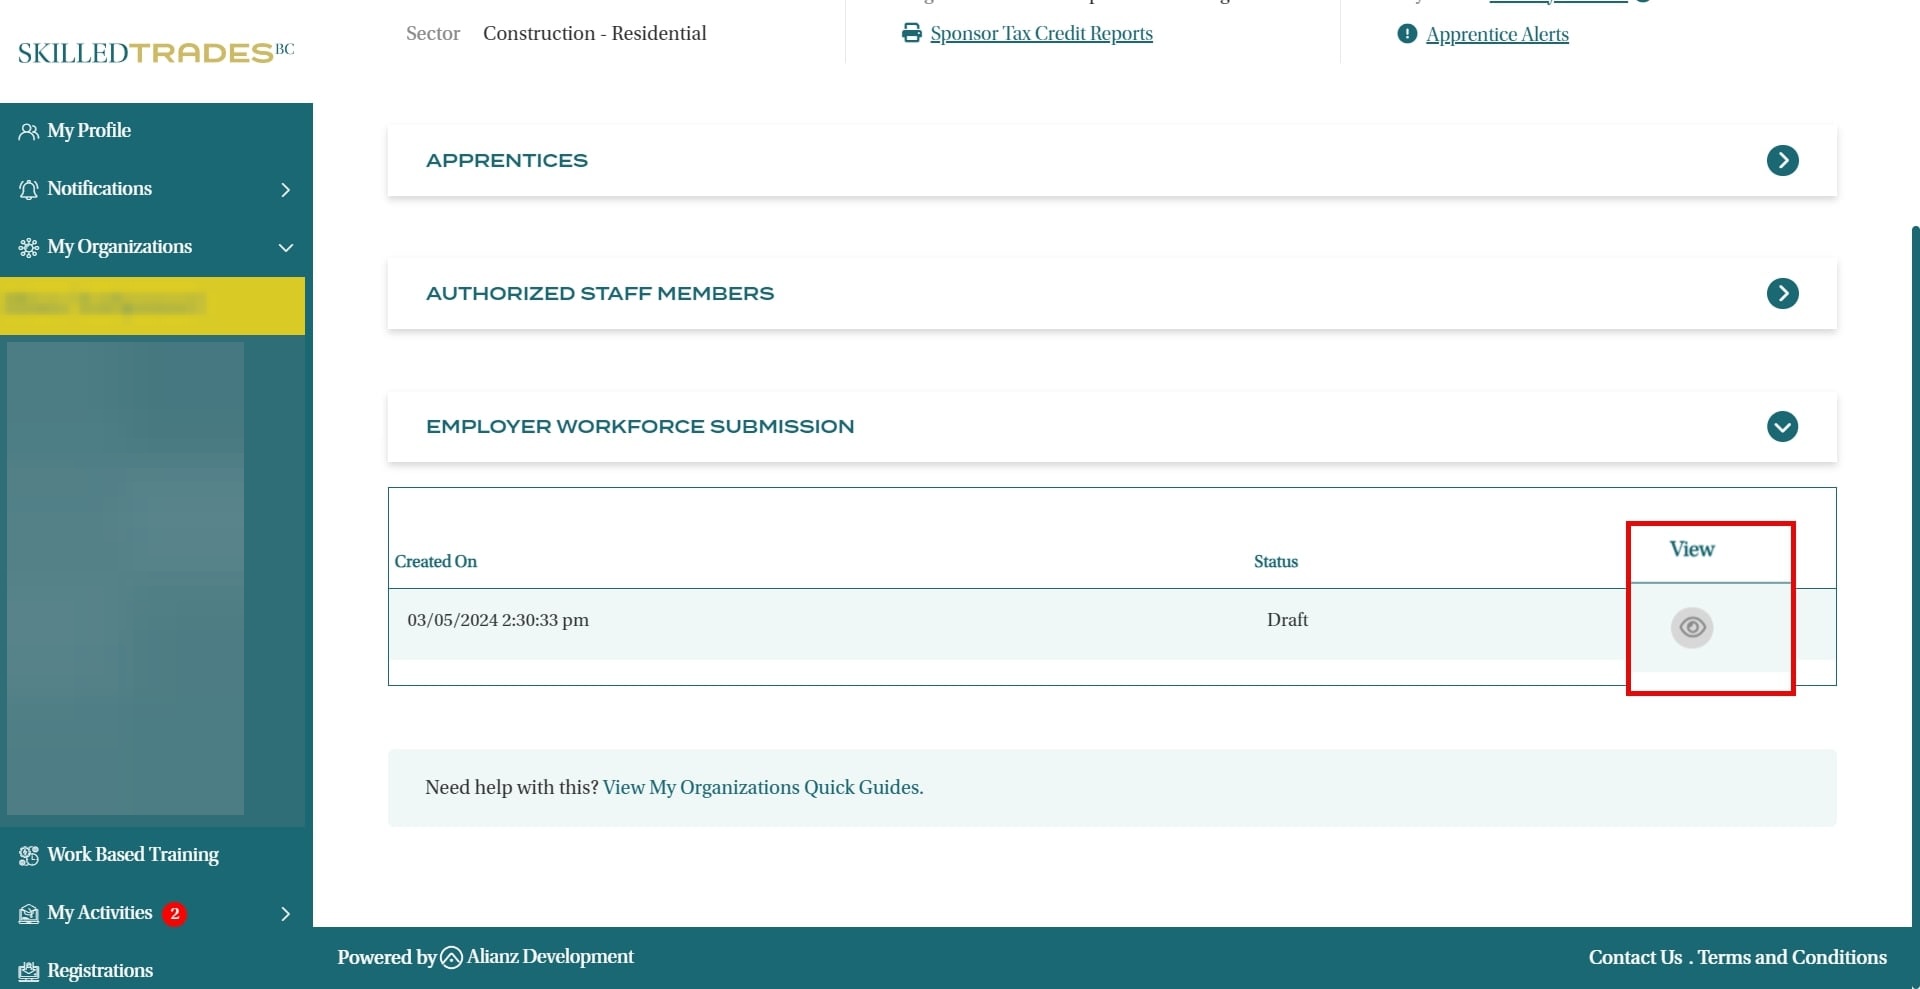
Task: Click the Notifications bell icon
Action: click(29, 189)
